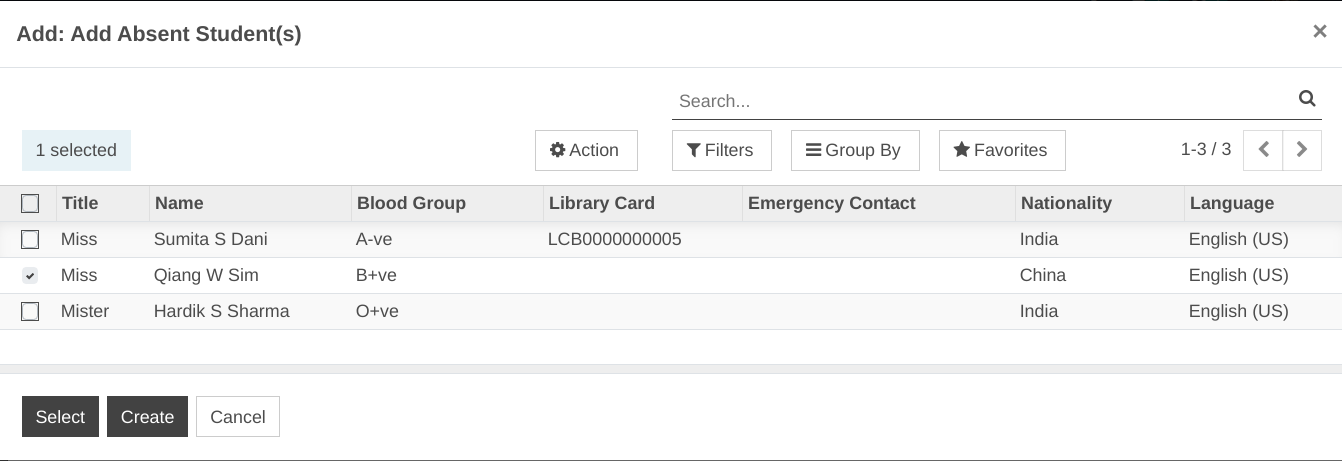Click the search magnifier icon
Viewport: 1342px width, 461px height.
(x=1306, y=99)
